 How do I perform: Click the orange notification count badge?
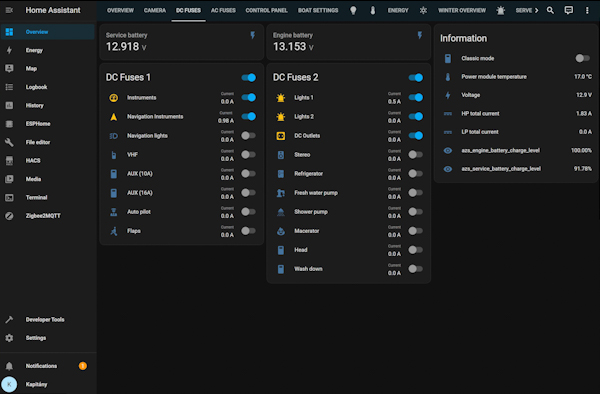83,366
